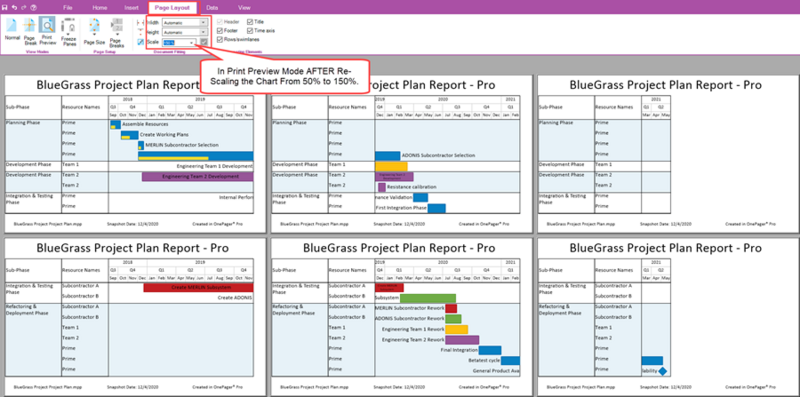Click the ADONIS Subcontractor Selection task label
800x397 pixels.
click(x=438, y=155)
